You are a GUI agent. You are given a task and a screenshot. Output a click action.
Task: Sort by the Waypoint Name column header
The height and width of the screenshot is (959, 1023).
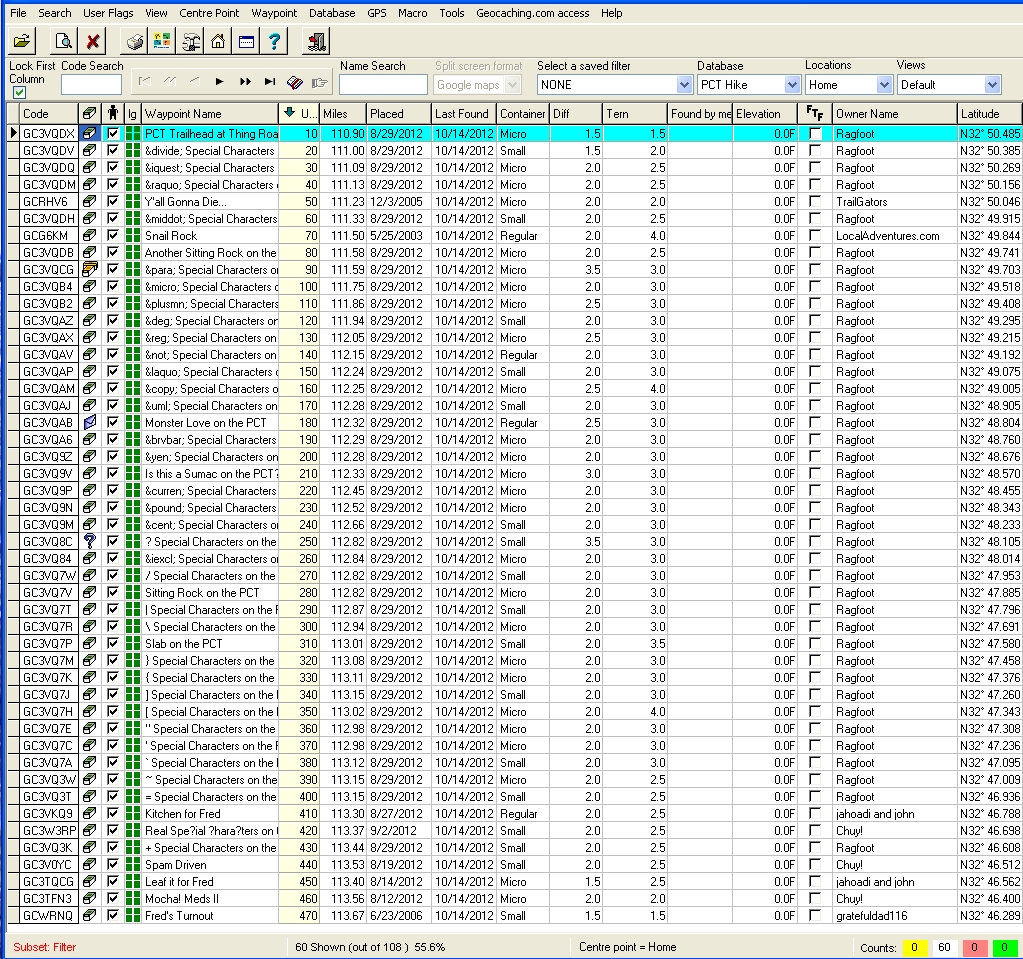coord(210,114)
